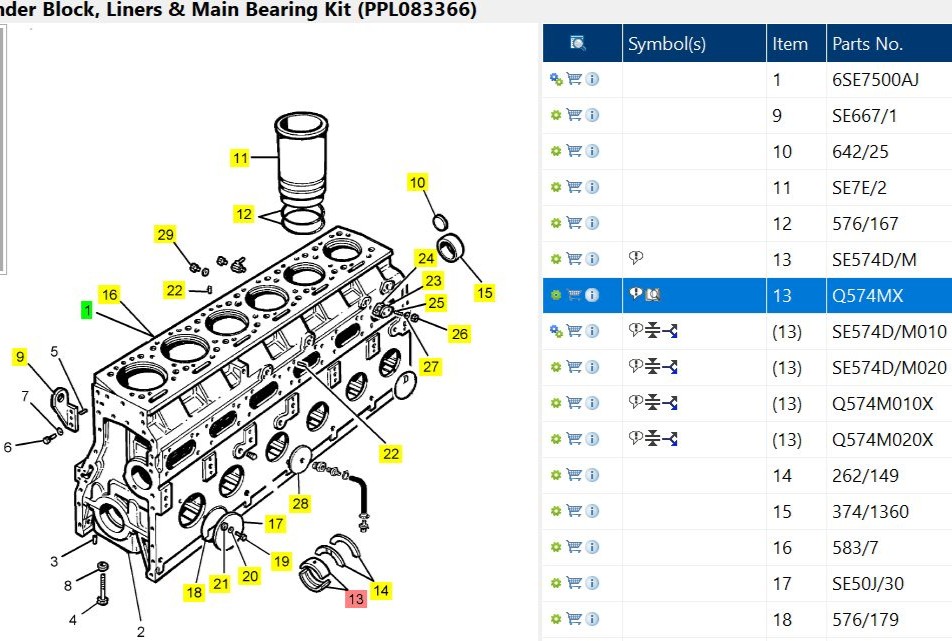The height and width of the screenshot is (641, 952).
Task: Click callout 25 on the diagram
Action: click(x=436, y=302)
